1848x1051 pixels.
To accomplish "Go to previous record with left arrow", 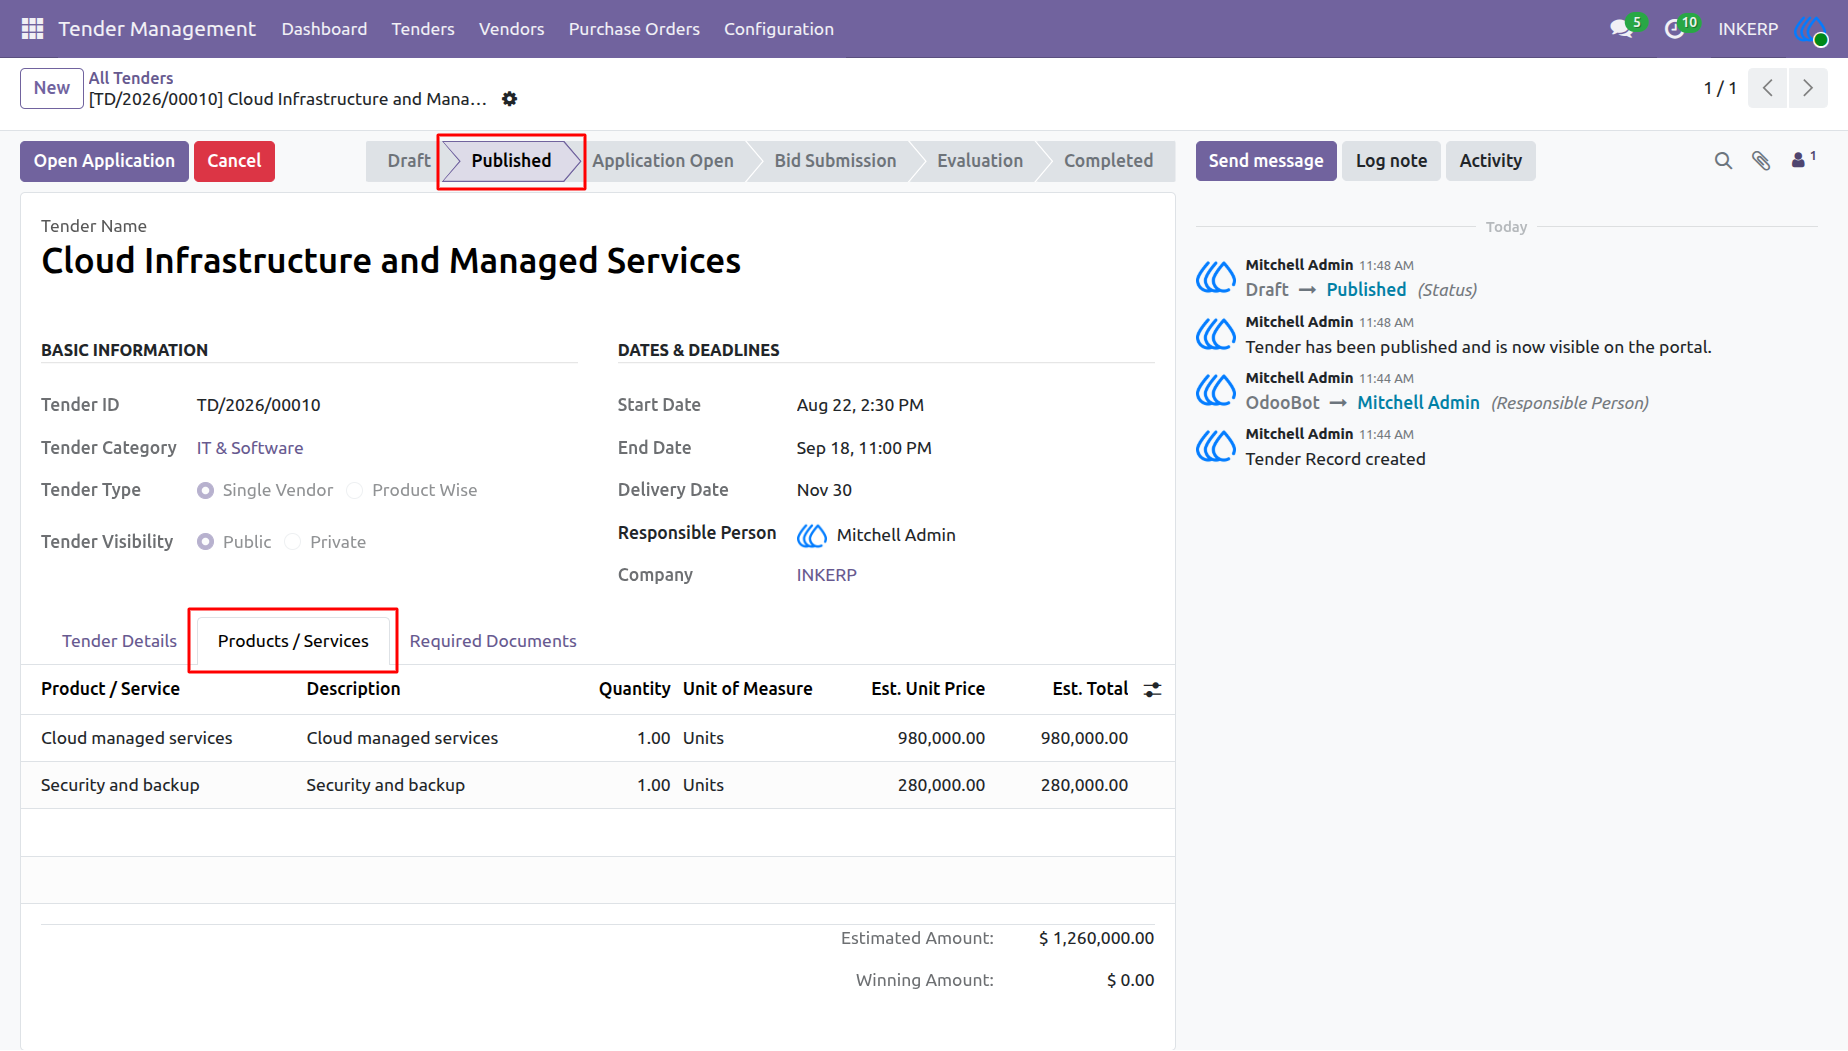I will 1768,88.
